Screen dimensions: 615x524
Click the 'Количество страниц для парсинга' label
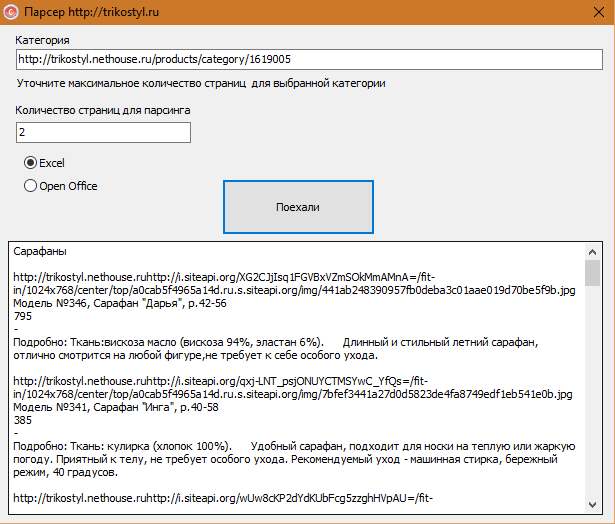click(103, 110)
